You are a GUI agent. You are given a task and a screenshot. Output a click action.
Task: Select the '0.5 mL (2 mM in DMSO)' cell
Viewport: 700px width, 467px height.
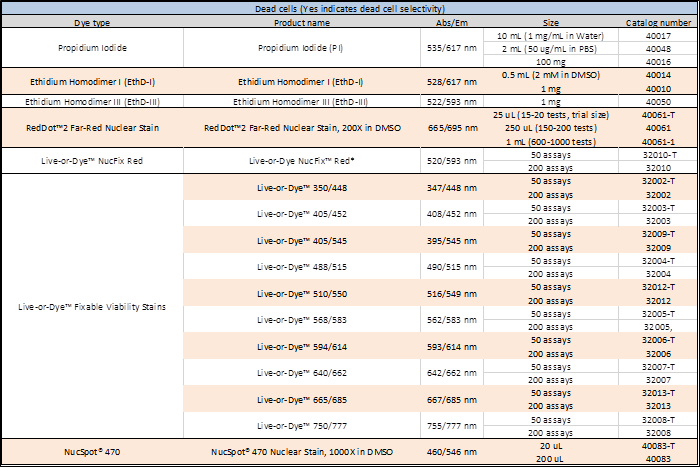click(x=550, y=75)
